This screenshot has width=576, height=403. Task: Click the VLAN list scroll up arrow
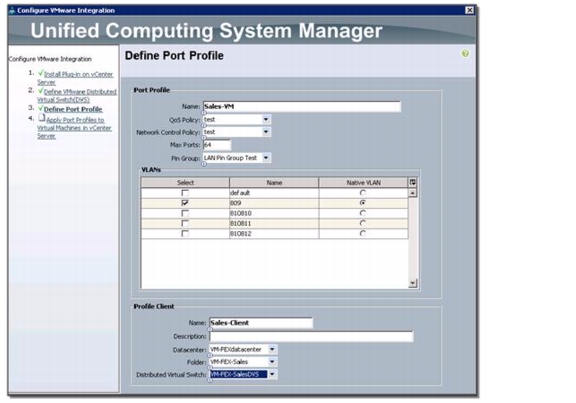pyautogui.click(x=413, y=193)
